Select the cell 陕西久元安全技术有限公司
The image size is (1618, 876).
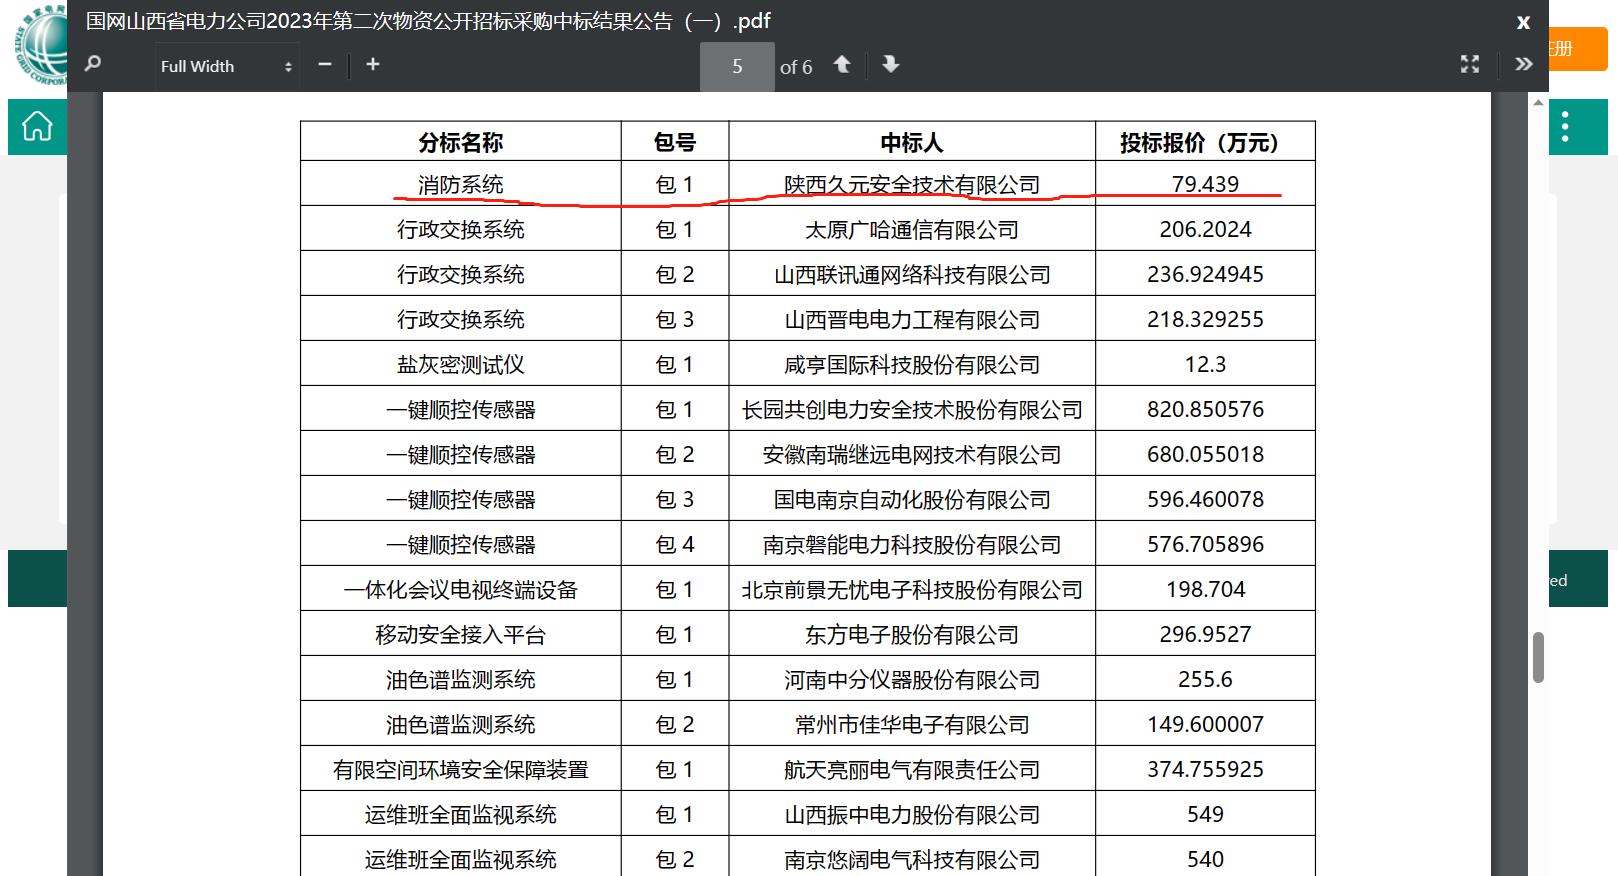coord(911,185)
